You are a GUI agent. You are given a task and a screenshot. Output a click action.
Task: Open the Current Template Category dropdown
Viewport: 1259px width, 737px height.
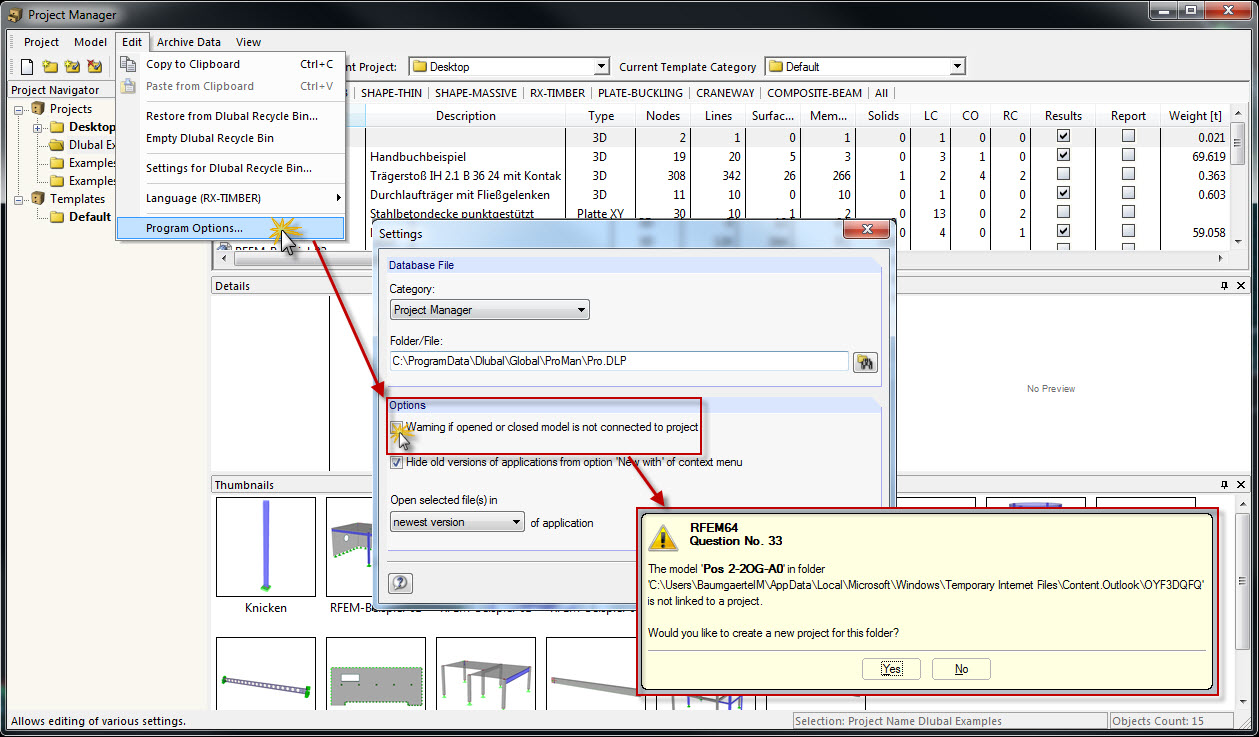click(957, 67)
